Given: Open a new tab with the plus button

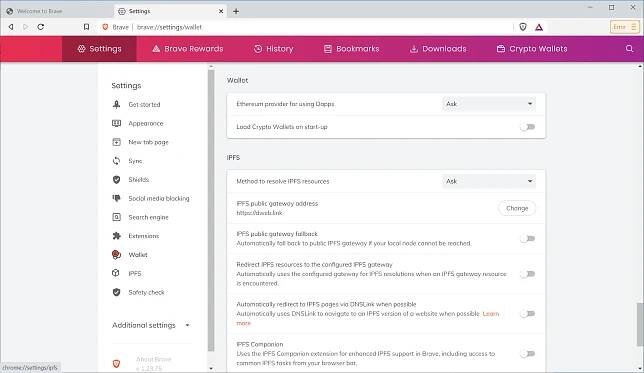Looking at the screenshot, I should (236, 12).
